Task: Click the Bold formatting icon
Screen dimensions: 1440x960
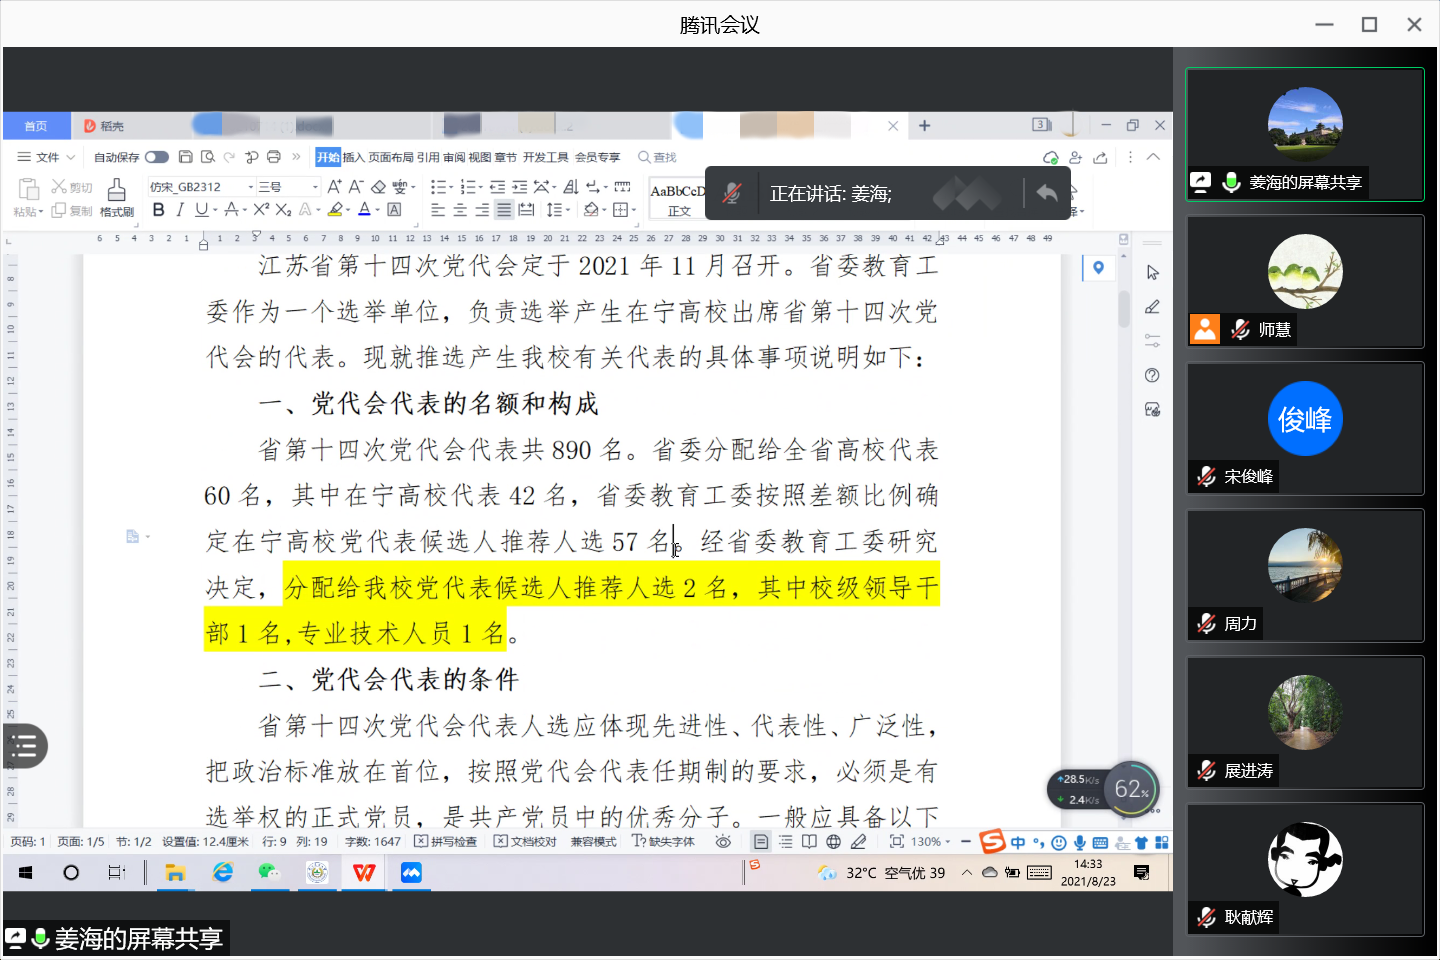Action: pyautogui.click(x=158, y=210)
